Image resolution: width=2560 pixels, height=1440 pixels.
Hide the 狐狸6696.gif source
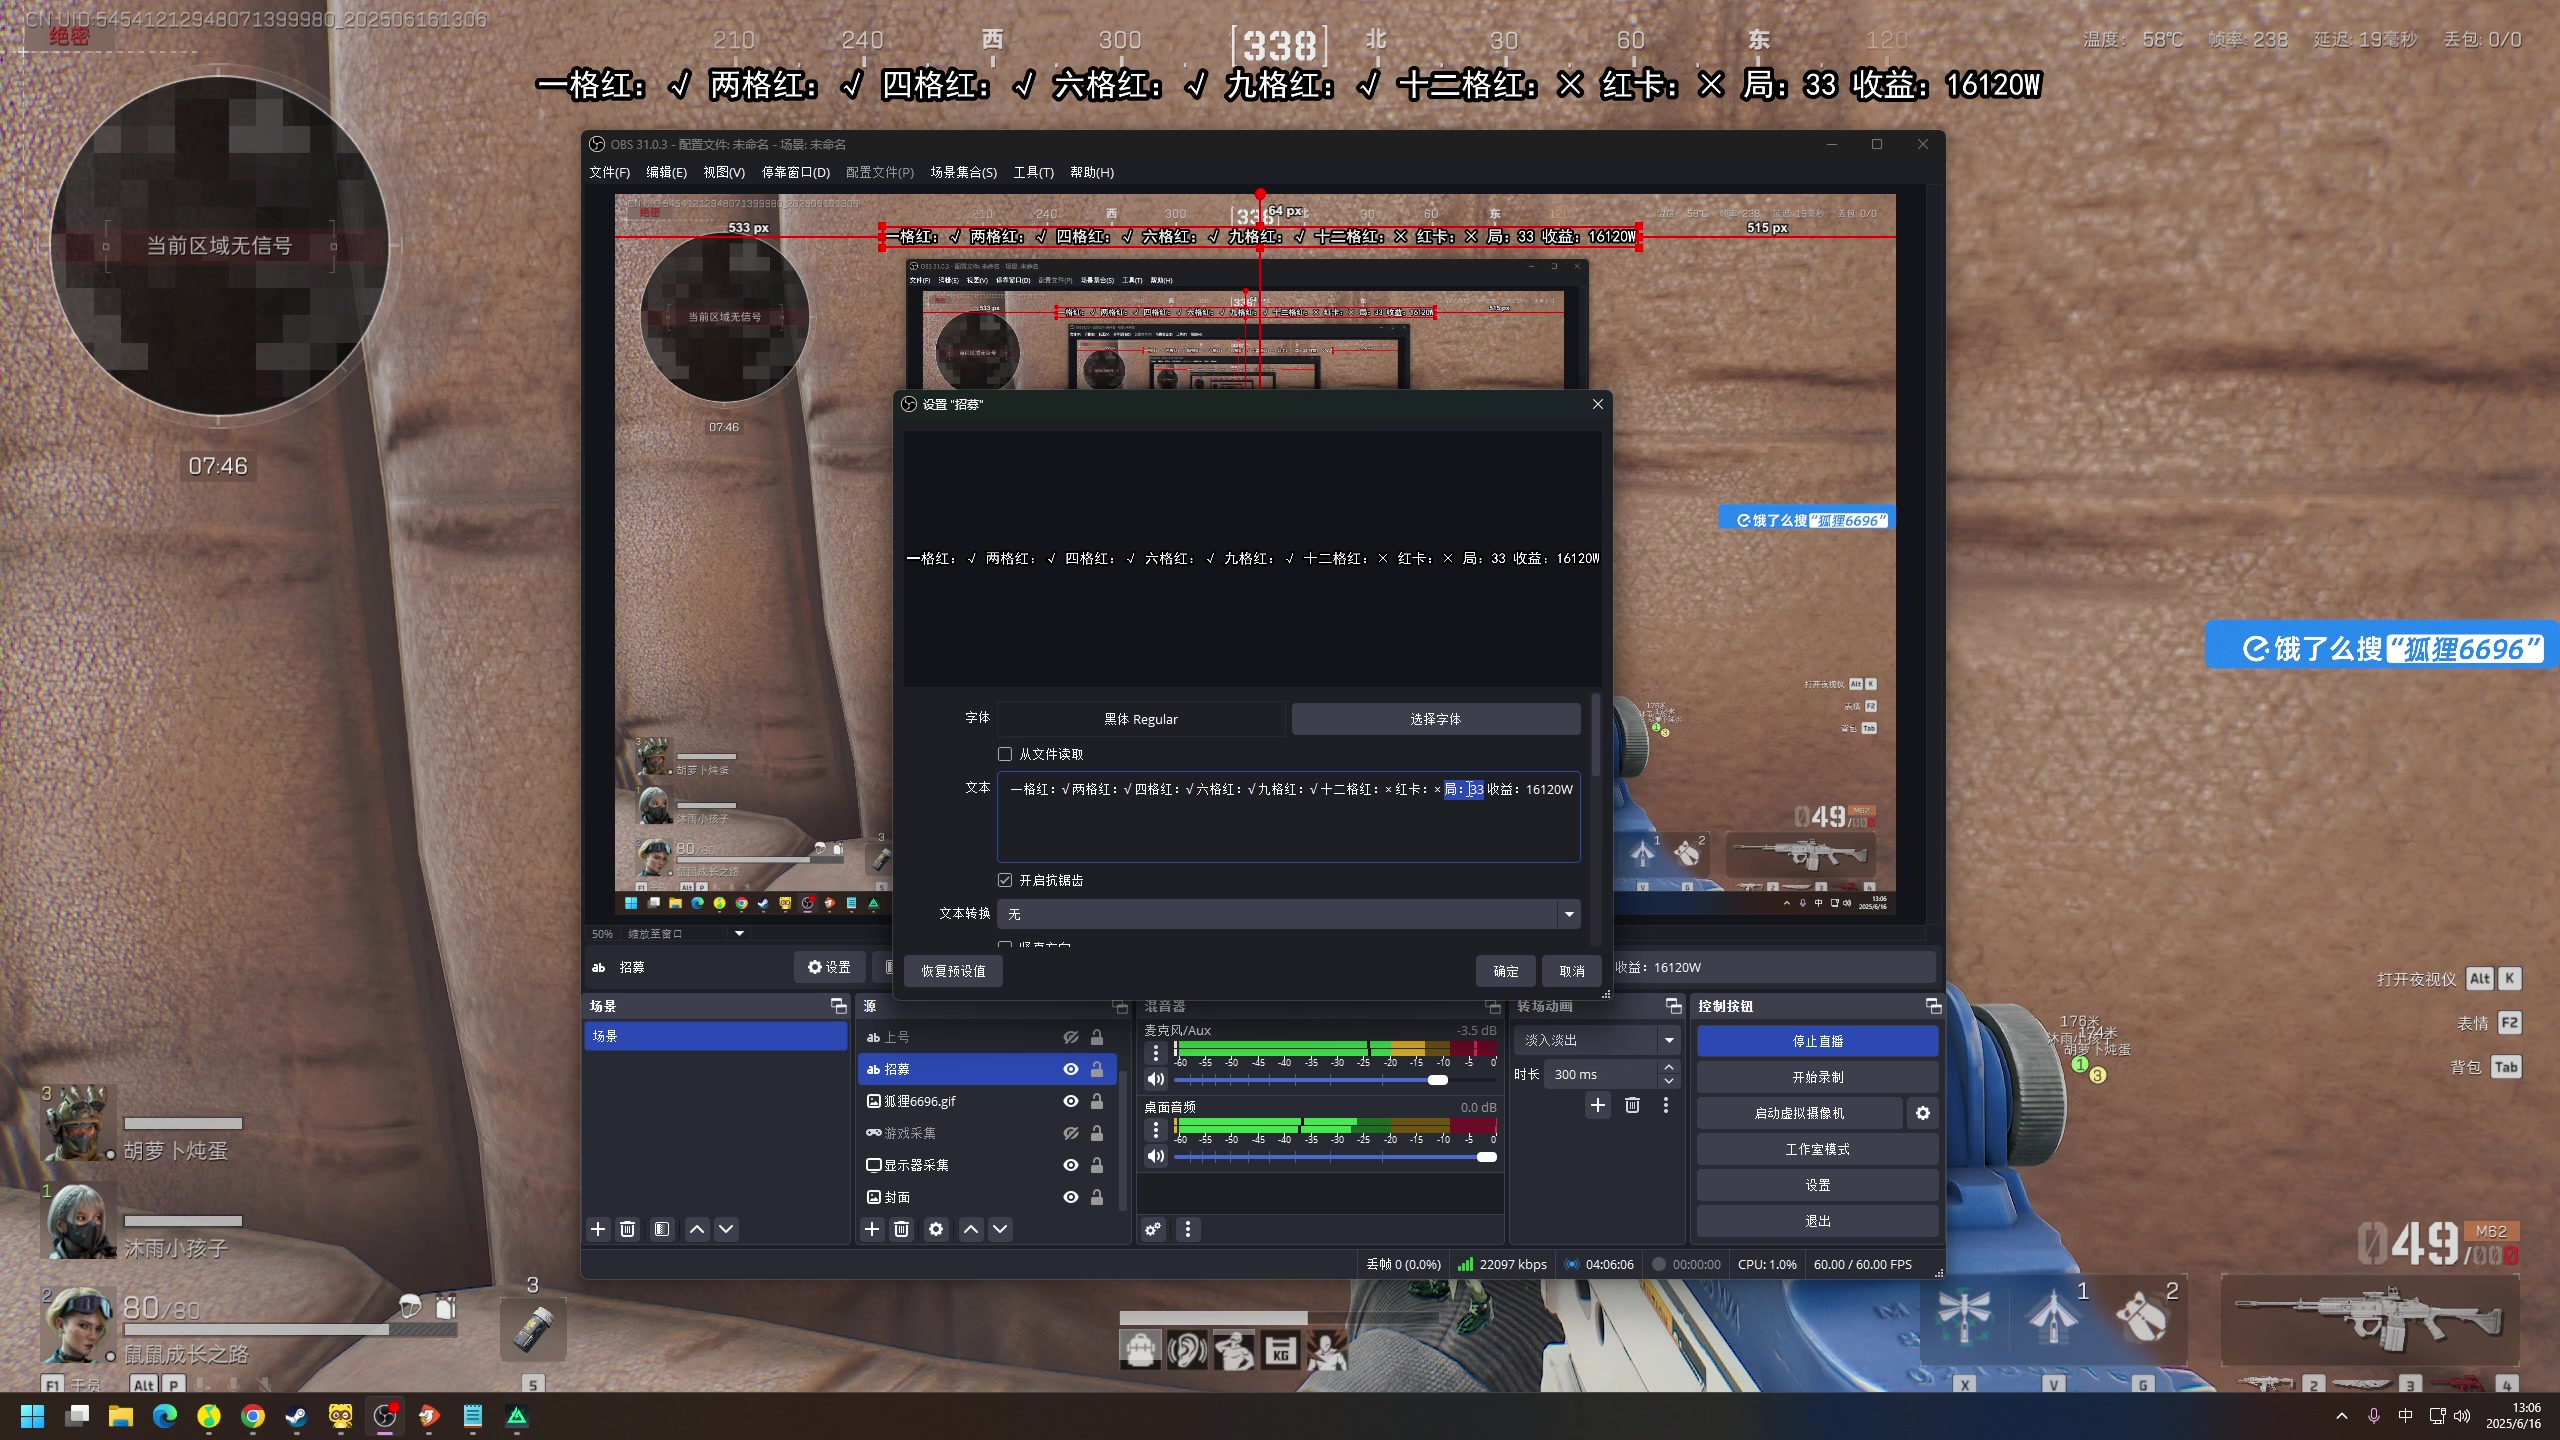point(1070,1101)
